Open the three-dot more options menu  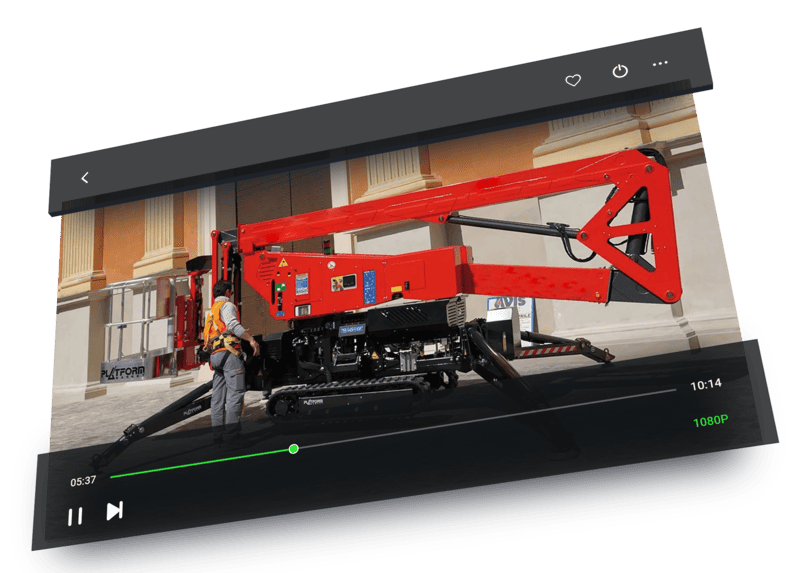[x=660, y=64]
